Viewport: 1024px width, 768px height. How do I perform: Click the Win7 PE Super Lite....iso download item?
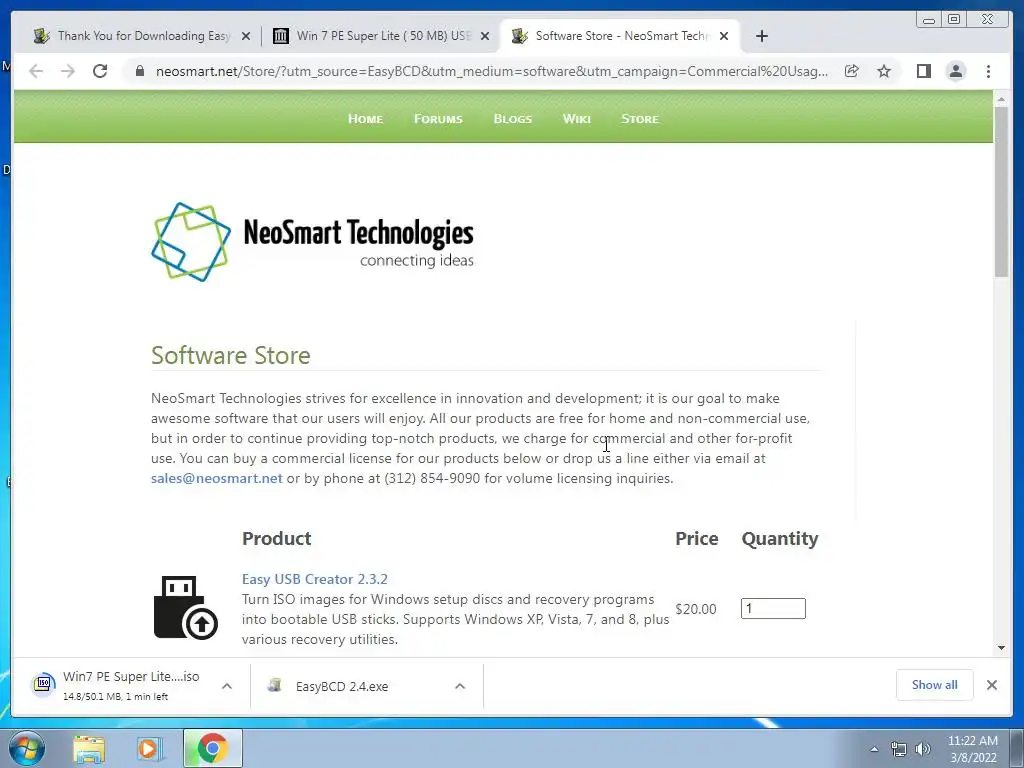coord(133,686)
